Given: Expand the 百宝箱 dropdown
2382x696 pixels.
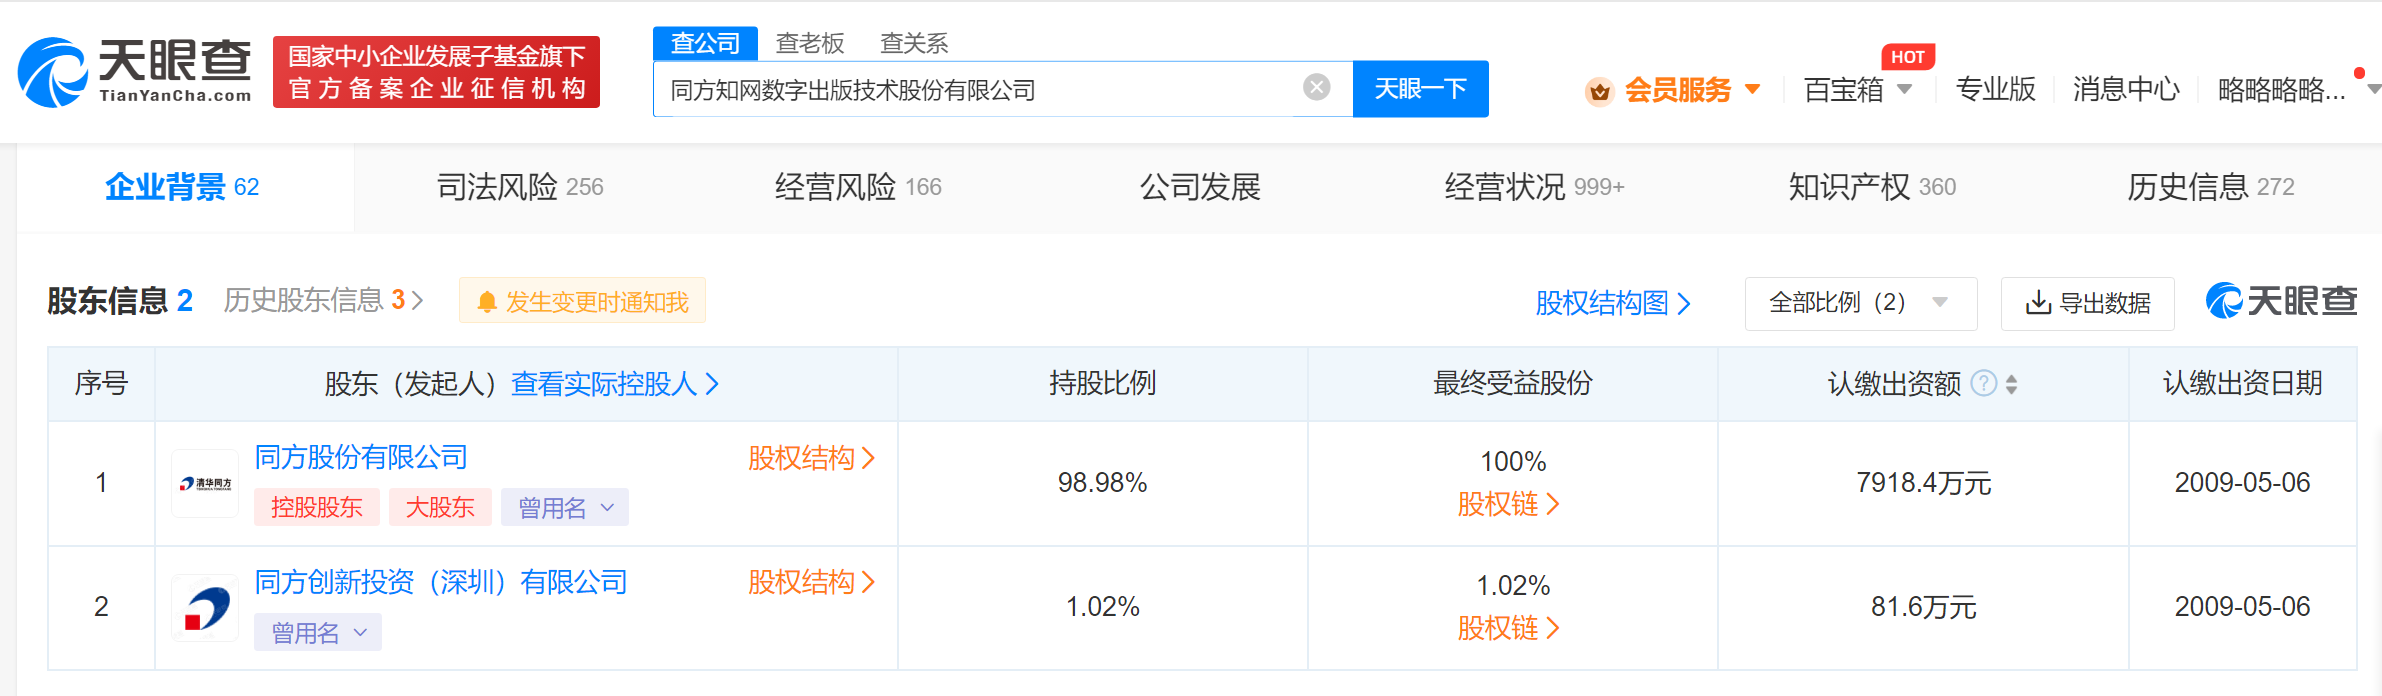Looking at the screenshot, I should coord(1858,90).
